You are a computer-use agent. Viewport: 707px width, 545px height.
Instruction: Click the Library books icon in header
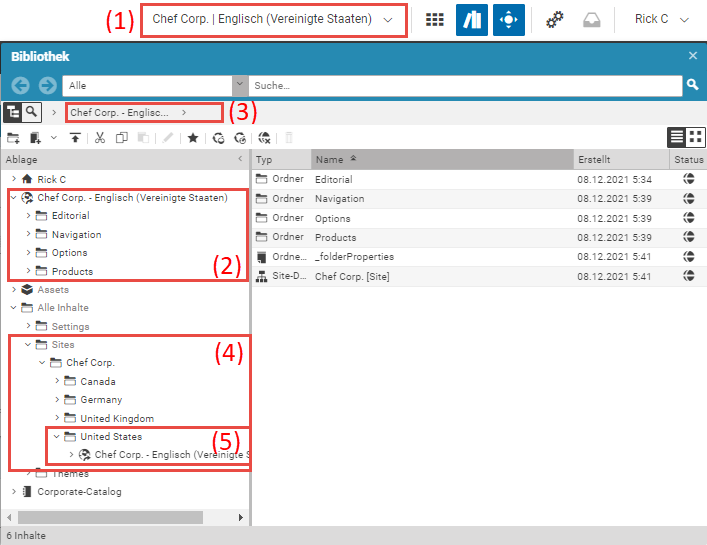pos(471,20)
